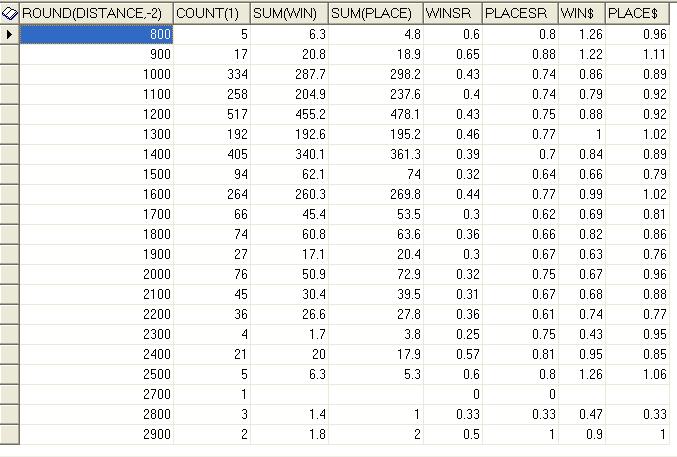Viewport: 677px width, 457px height.
Task: Click the COUNT(1) column header
Action: [x=211, y=14]
